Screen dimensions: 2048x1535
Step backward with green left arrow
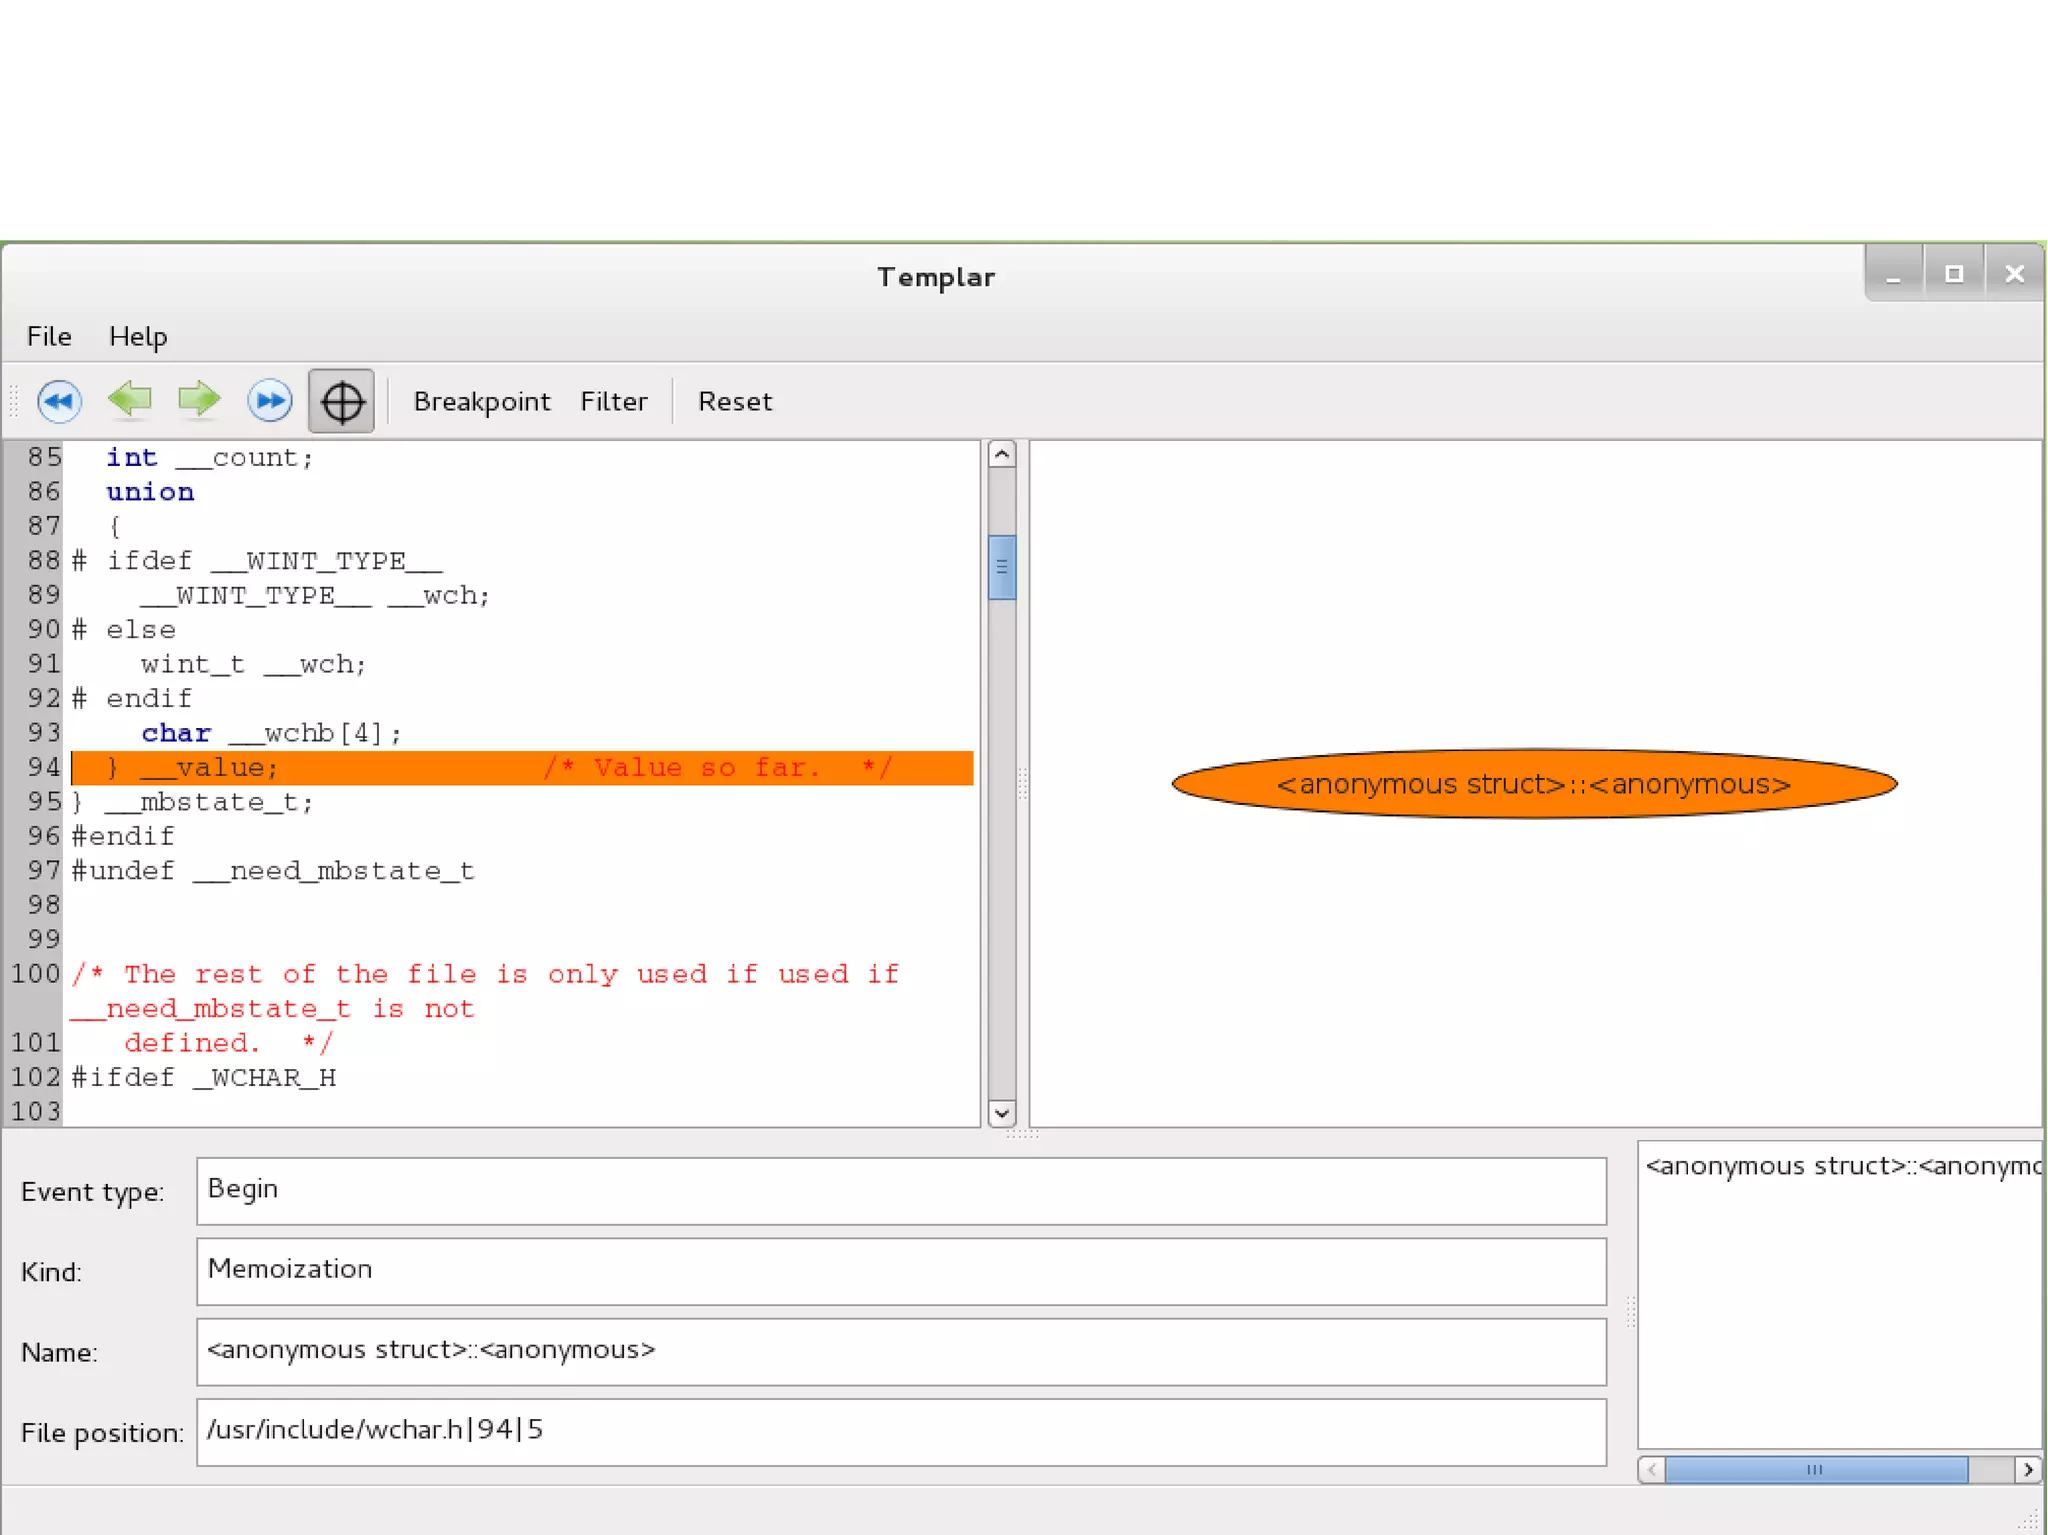pyautogui.click(x=130, y=399)
